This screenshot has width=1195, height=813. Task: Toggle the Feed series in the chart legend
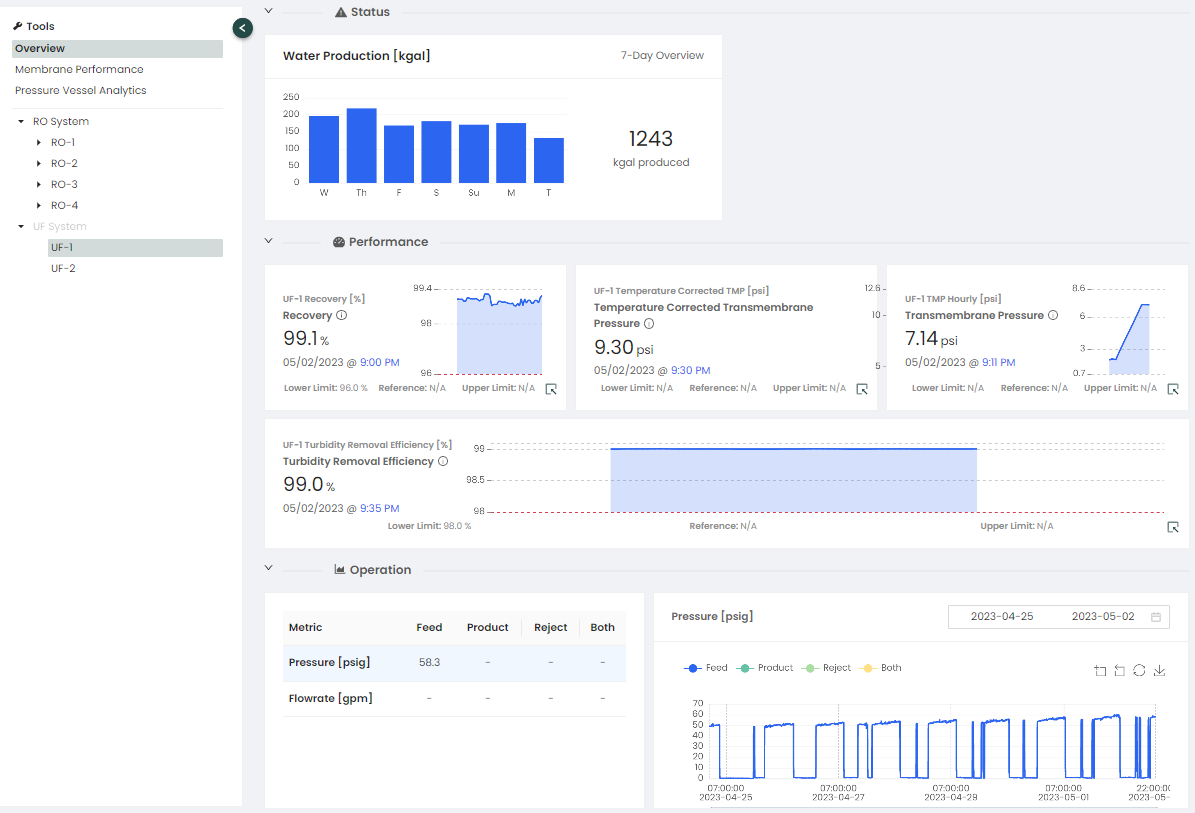tap(706, 668)
